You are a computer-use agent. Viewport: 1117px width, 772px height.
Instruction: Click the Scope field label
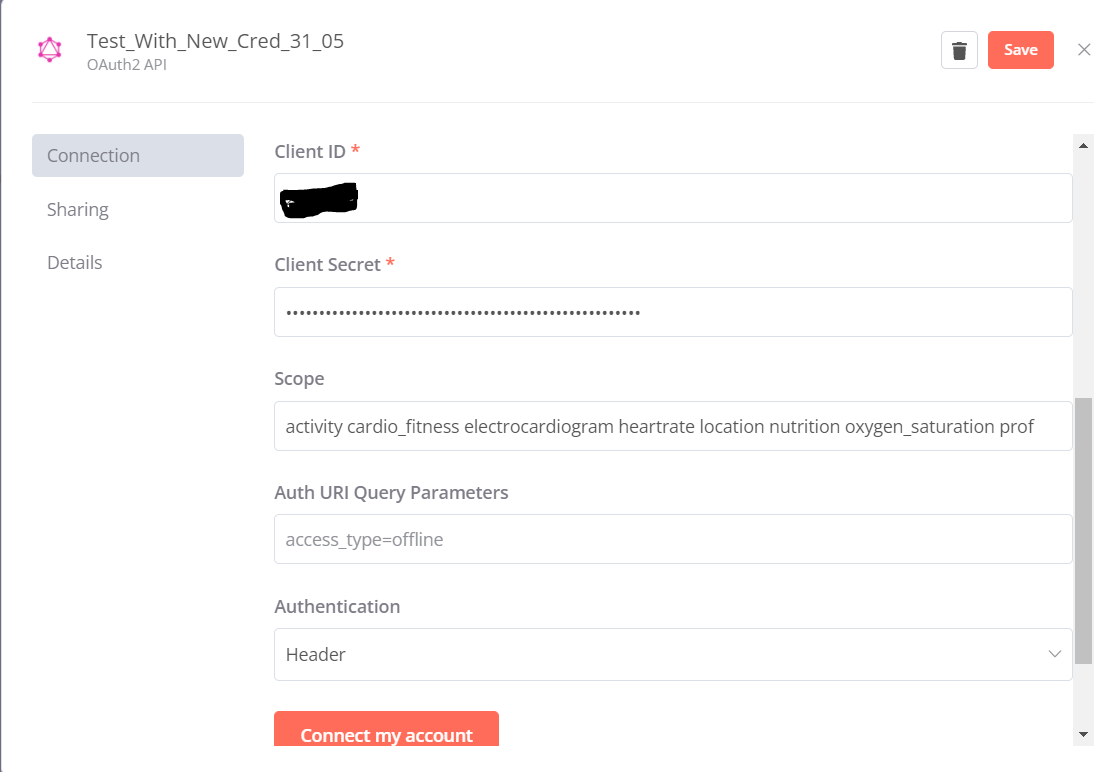(299, 378)
